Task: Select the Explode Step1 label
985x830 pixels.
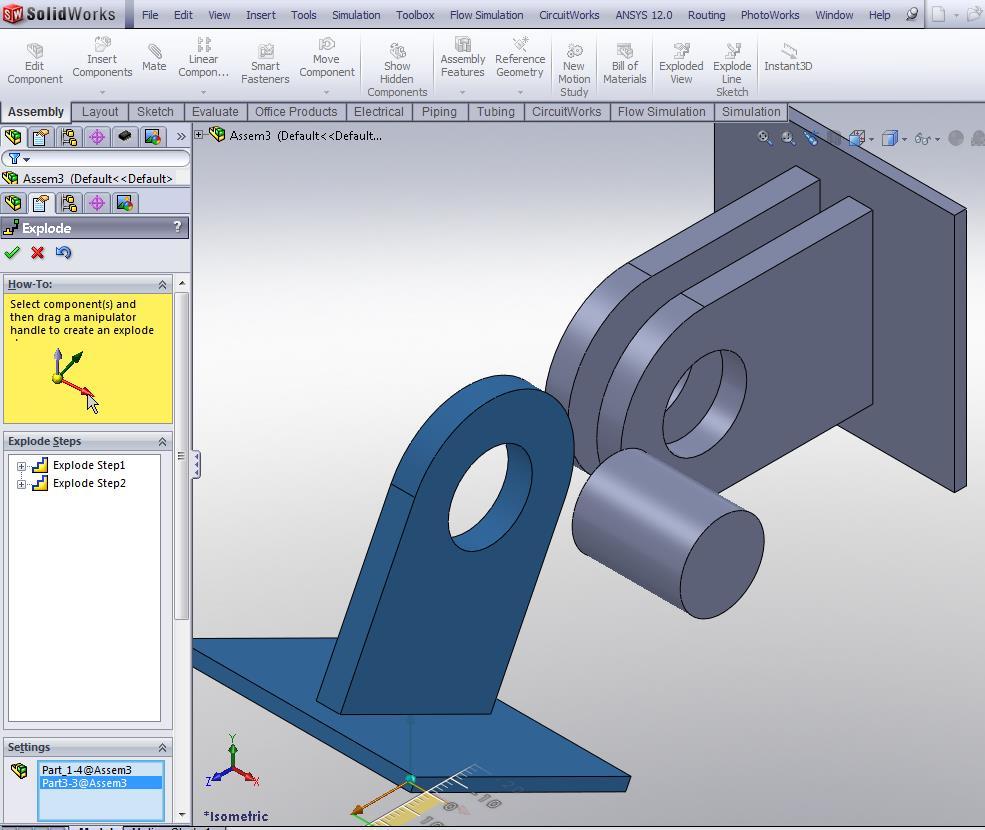Action: (89, 465)
